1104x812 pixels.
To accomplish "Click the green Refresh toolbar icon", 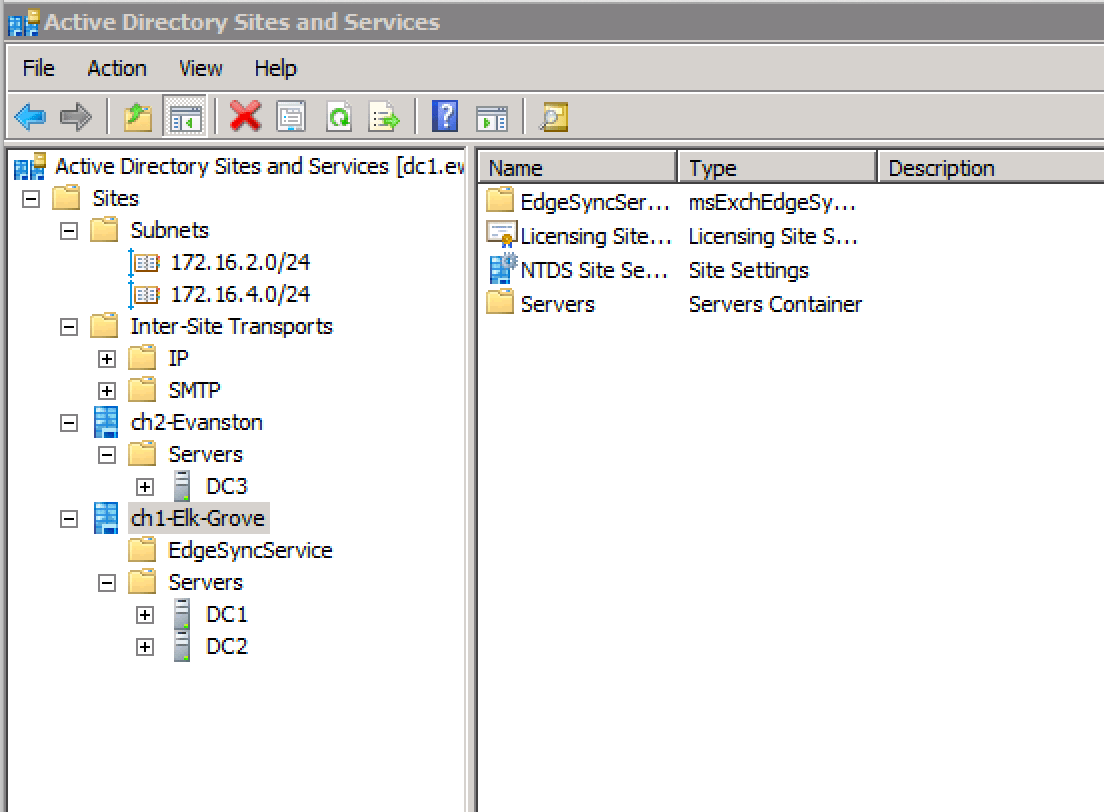I will (339, 116).
